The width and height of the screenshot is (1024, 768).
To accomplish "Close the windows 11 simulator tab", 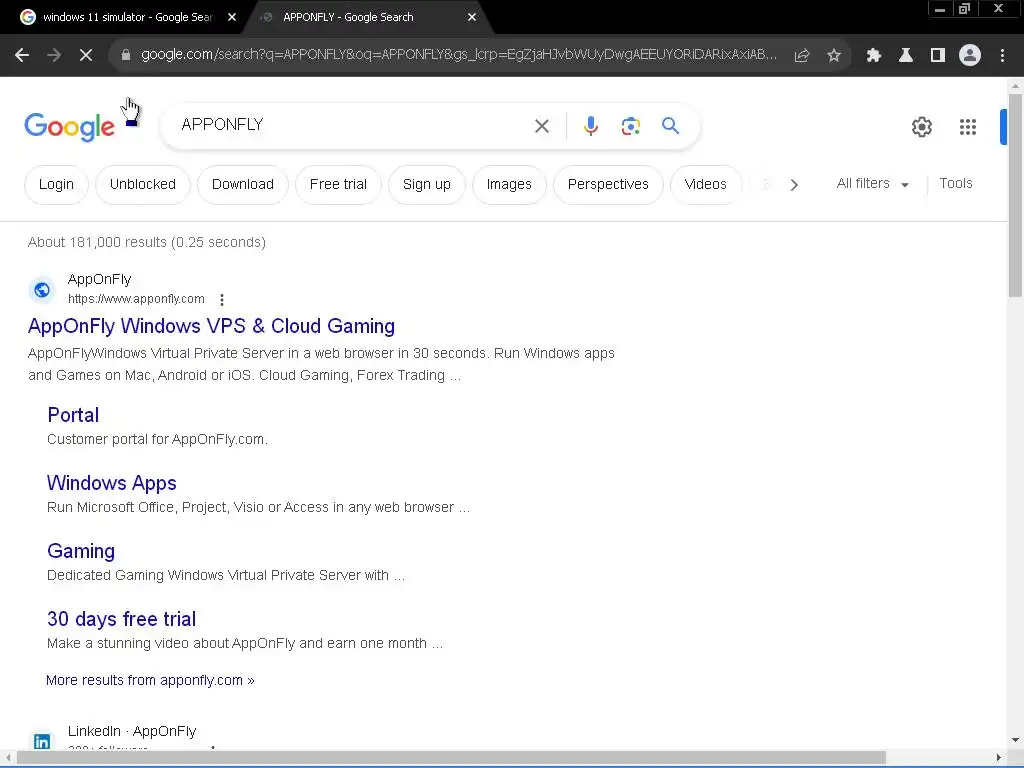I will [x=232, y=17].
